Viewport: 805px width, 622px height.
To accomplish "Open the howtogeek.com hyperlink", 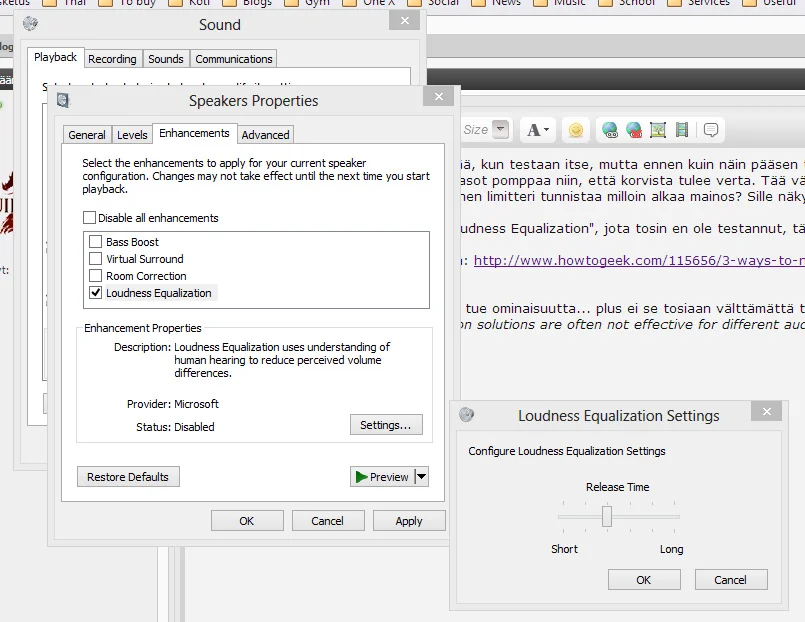I will [x=638, y=261].
